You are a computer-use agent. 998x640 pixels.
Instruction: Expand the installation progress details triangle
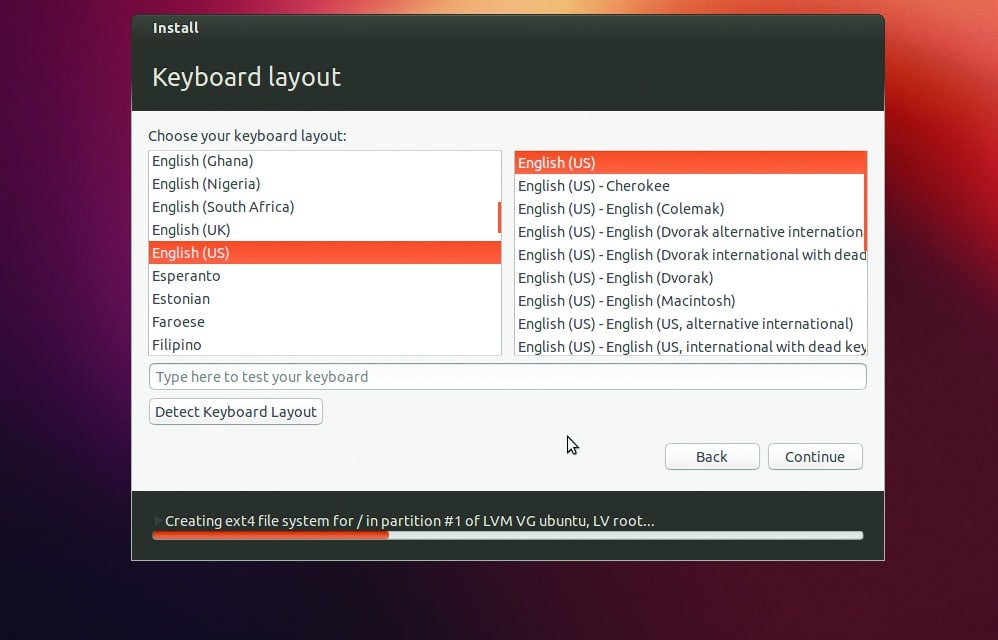point(157,521)
